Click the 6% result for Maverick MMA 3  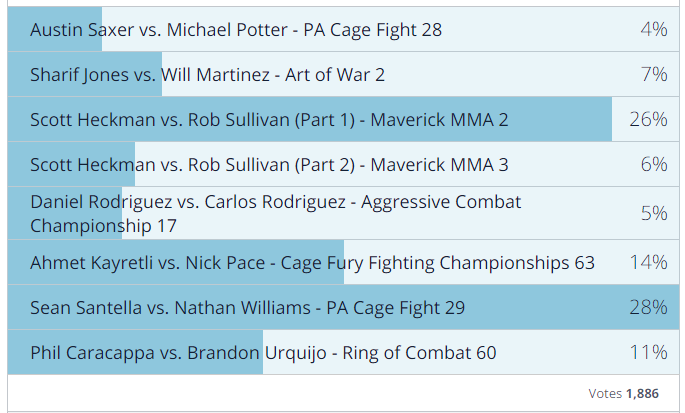pyautogui.click(x=654, y=164)
